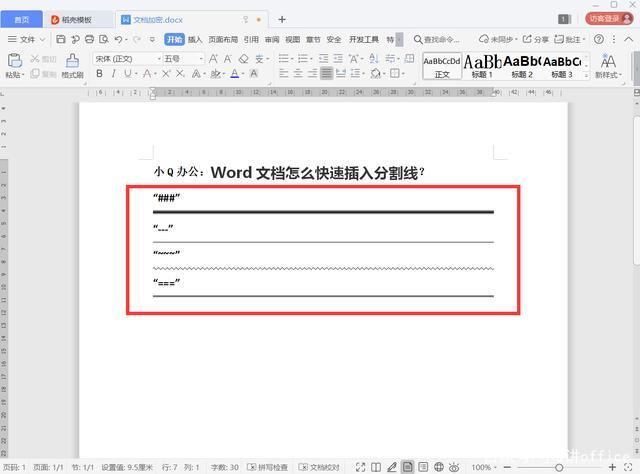Open a new tab with the plus button
The width and height of the screenshot is (640, 474).
click(282, 19)
